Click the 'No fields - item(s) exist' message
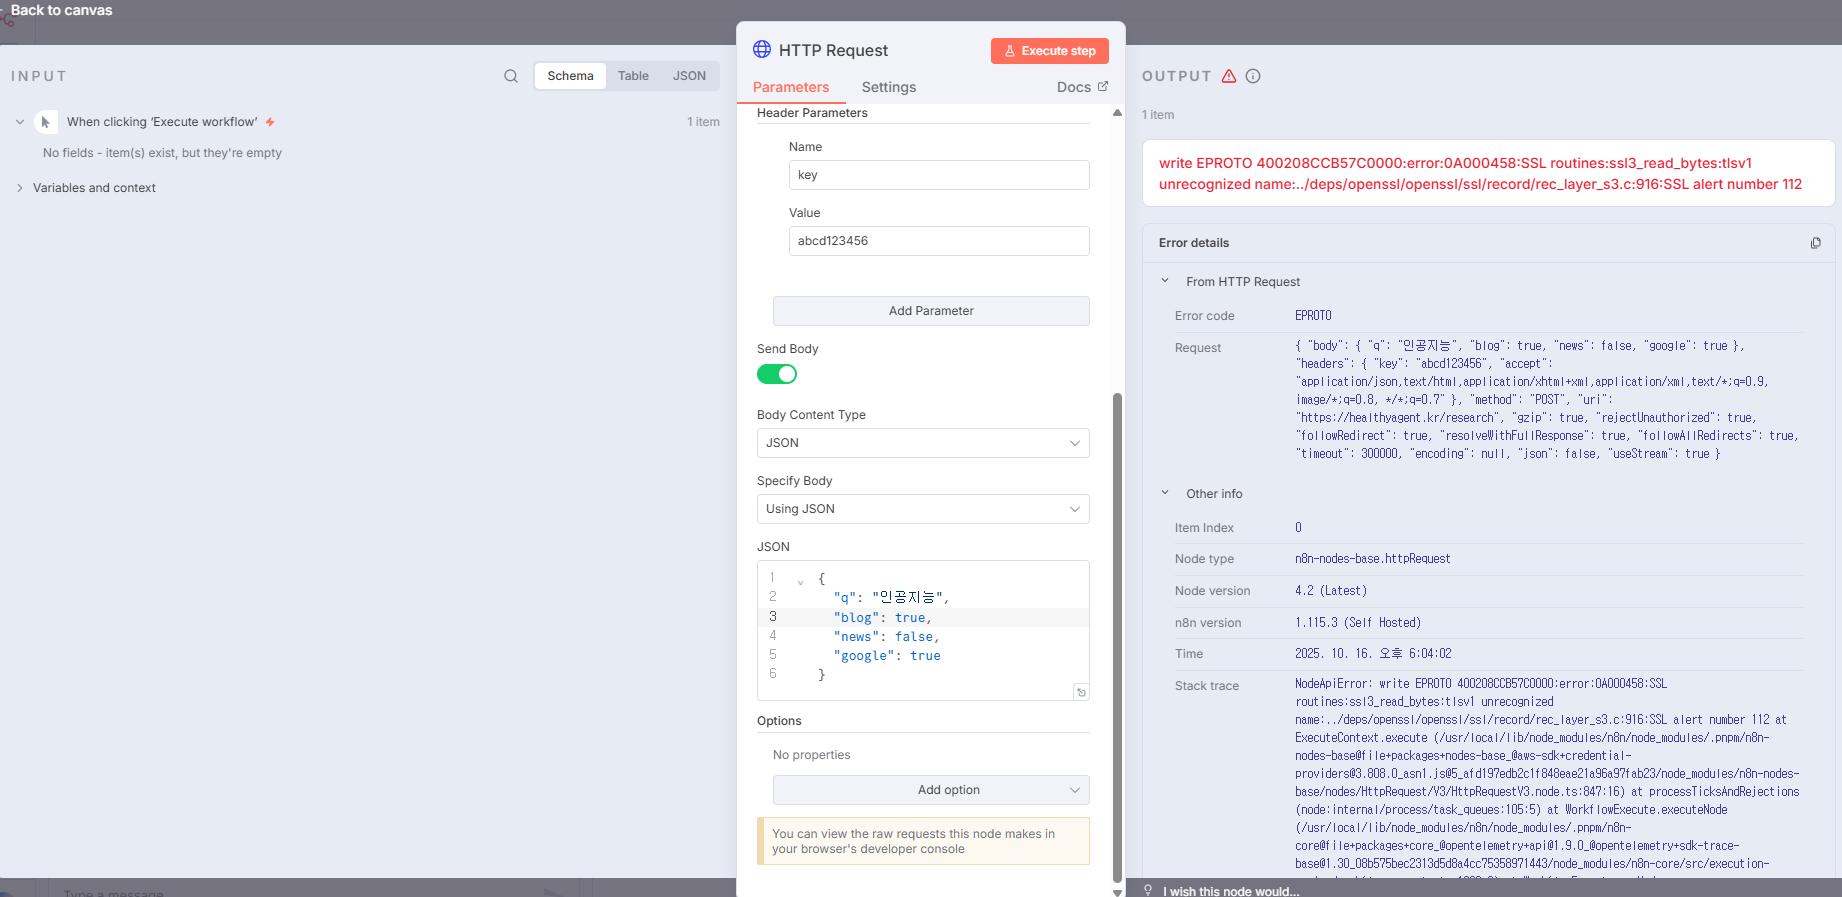The height and width of the screenshot is (897, 1842). 162,153
